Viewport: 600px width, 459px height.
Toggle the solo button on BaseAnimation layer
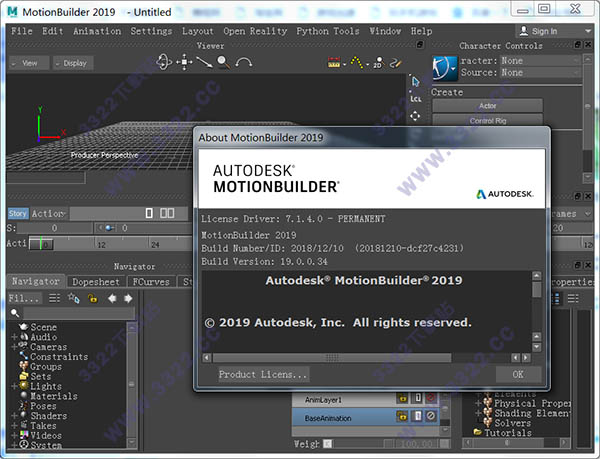click(418, 416)
